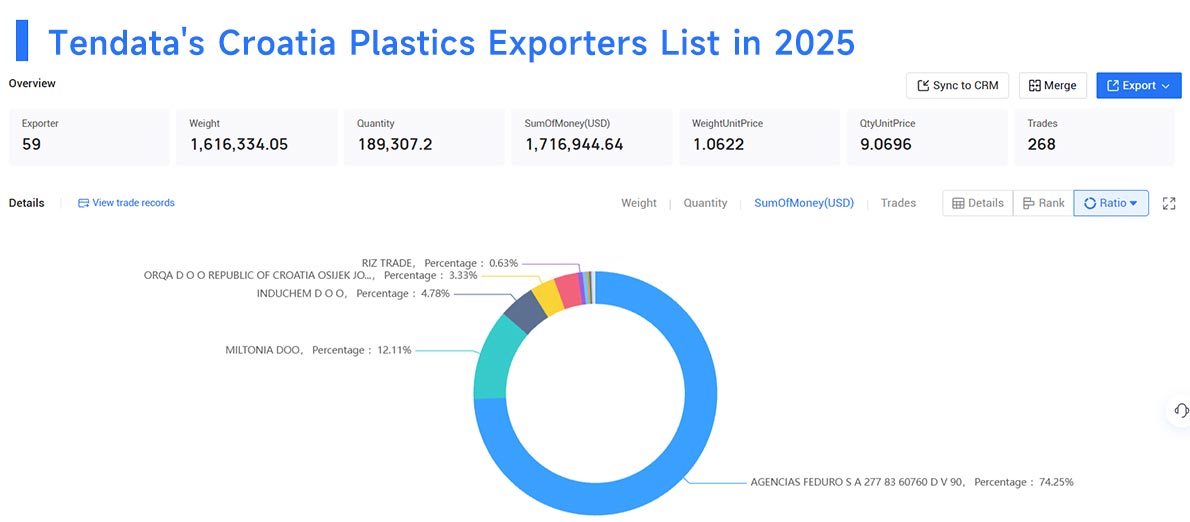Viewport: 1190px width, 522px height.
Task: Click the RIZ TRADE 0.63% label
Action: [x=439, y=263]
